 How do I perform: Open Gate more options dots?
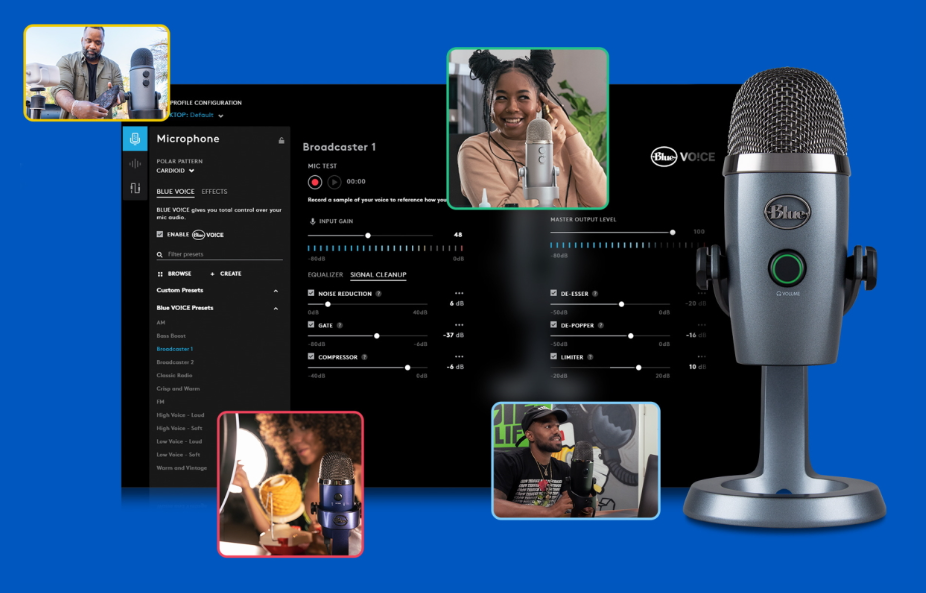coord(459,325)
